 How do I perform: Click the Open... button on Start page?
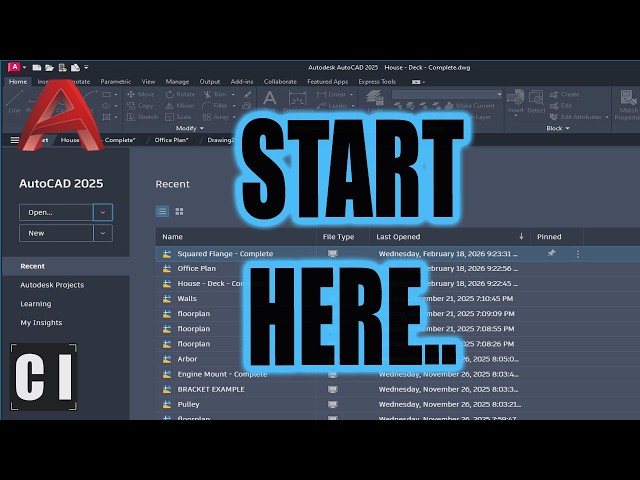[56, 212]
